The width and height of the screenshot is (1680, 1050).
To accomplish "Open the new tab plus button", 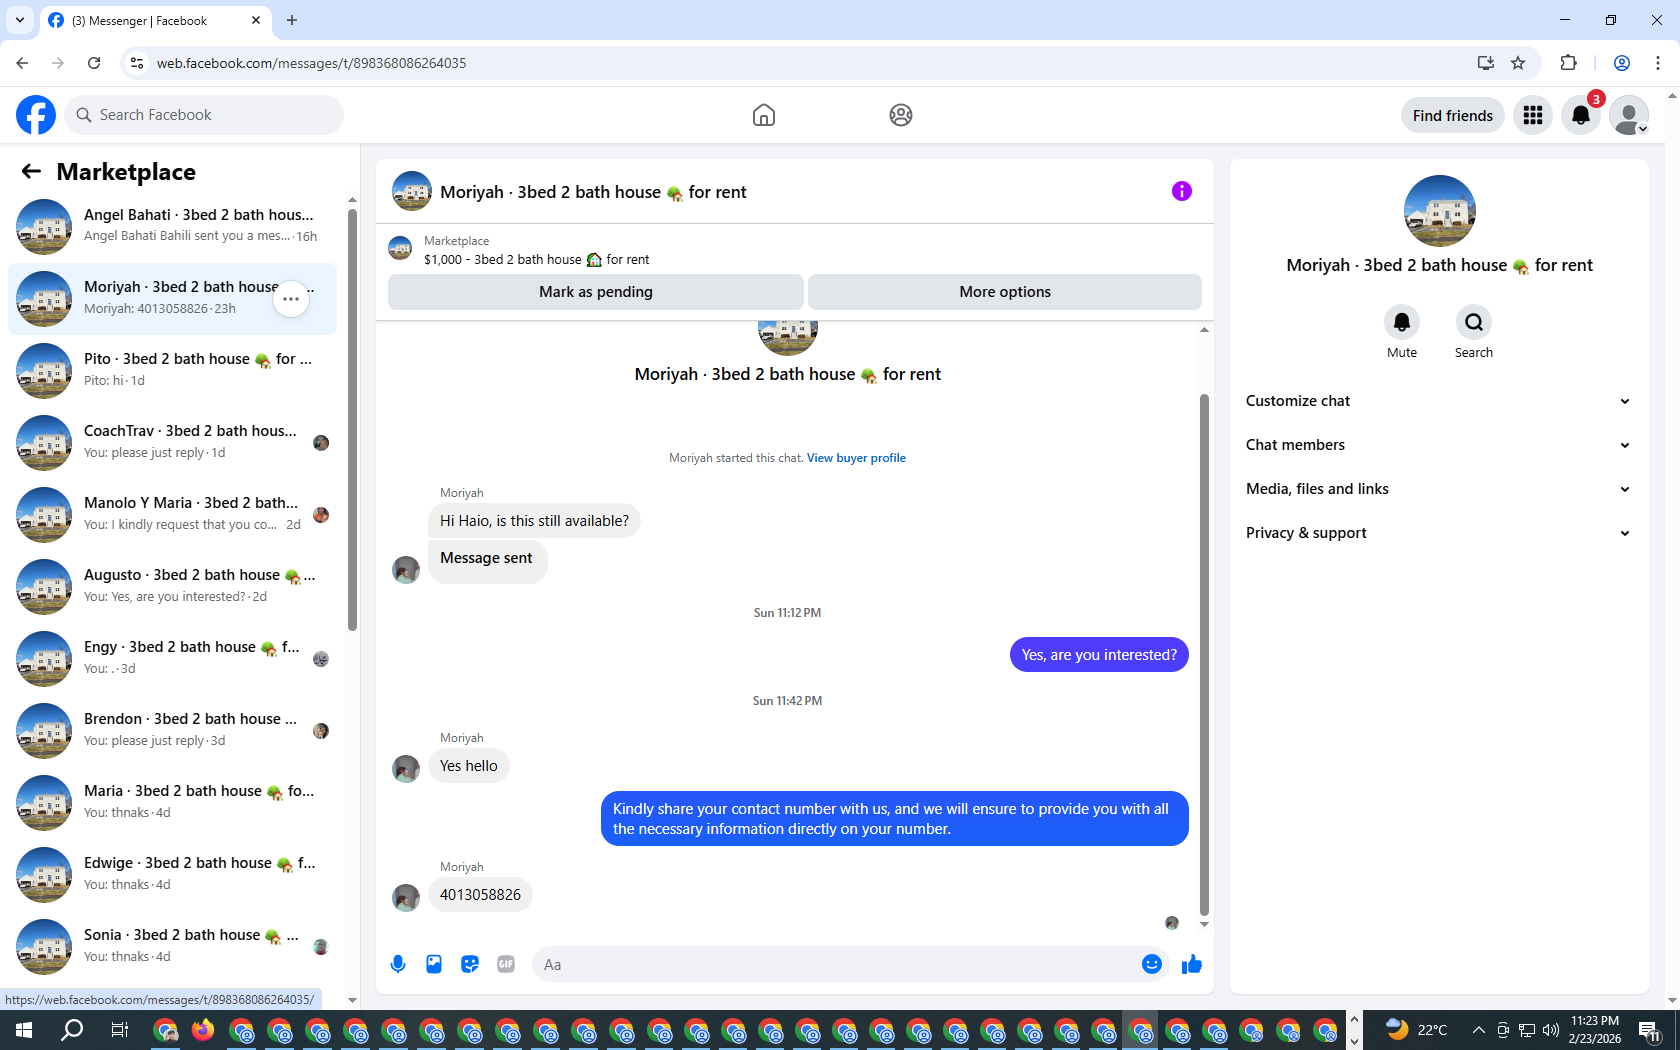I will [292, 20].
